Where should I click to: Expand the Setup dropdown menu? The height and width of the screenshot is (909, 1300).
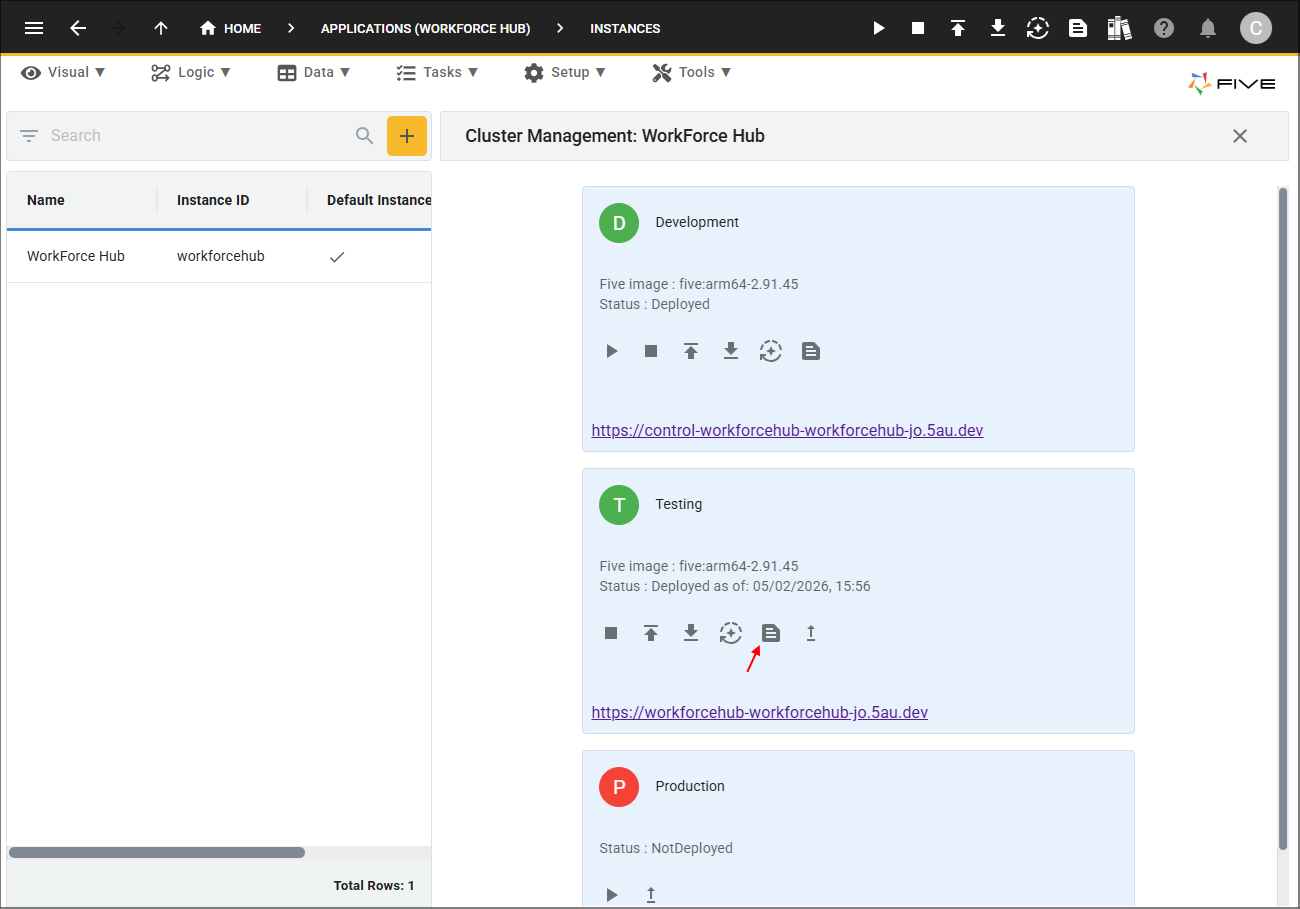coord(565,72)
